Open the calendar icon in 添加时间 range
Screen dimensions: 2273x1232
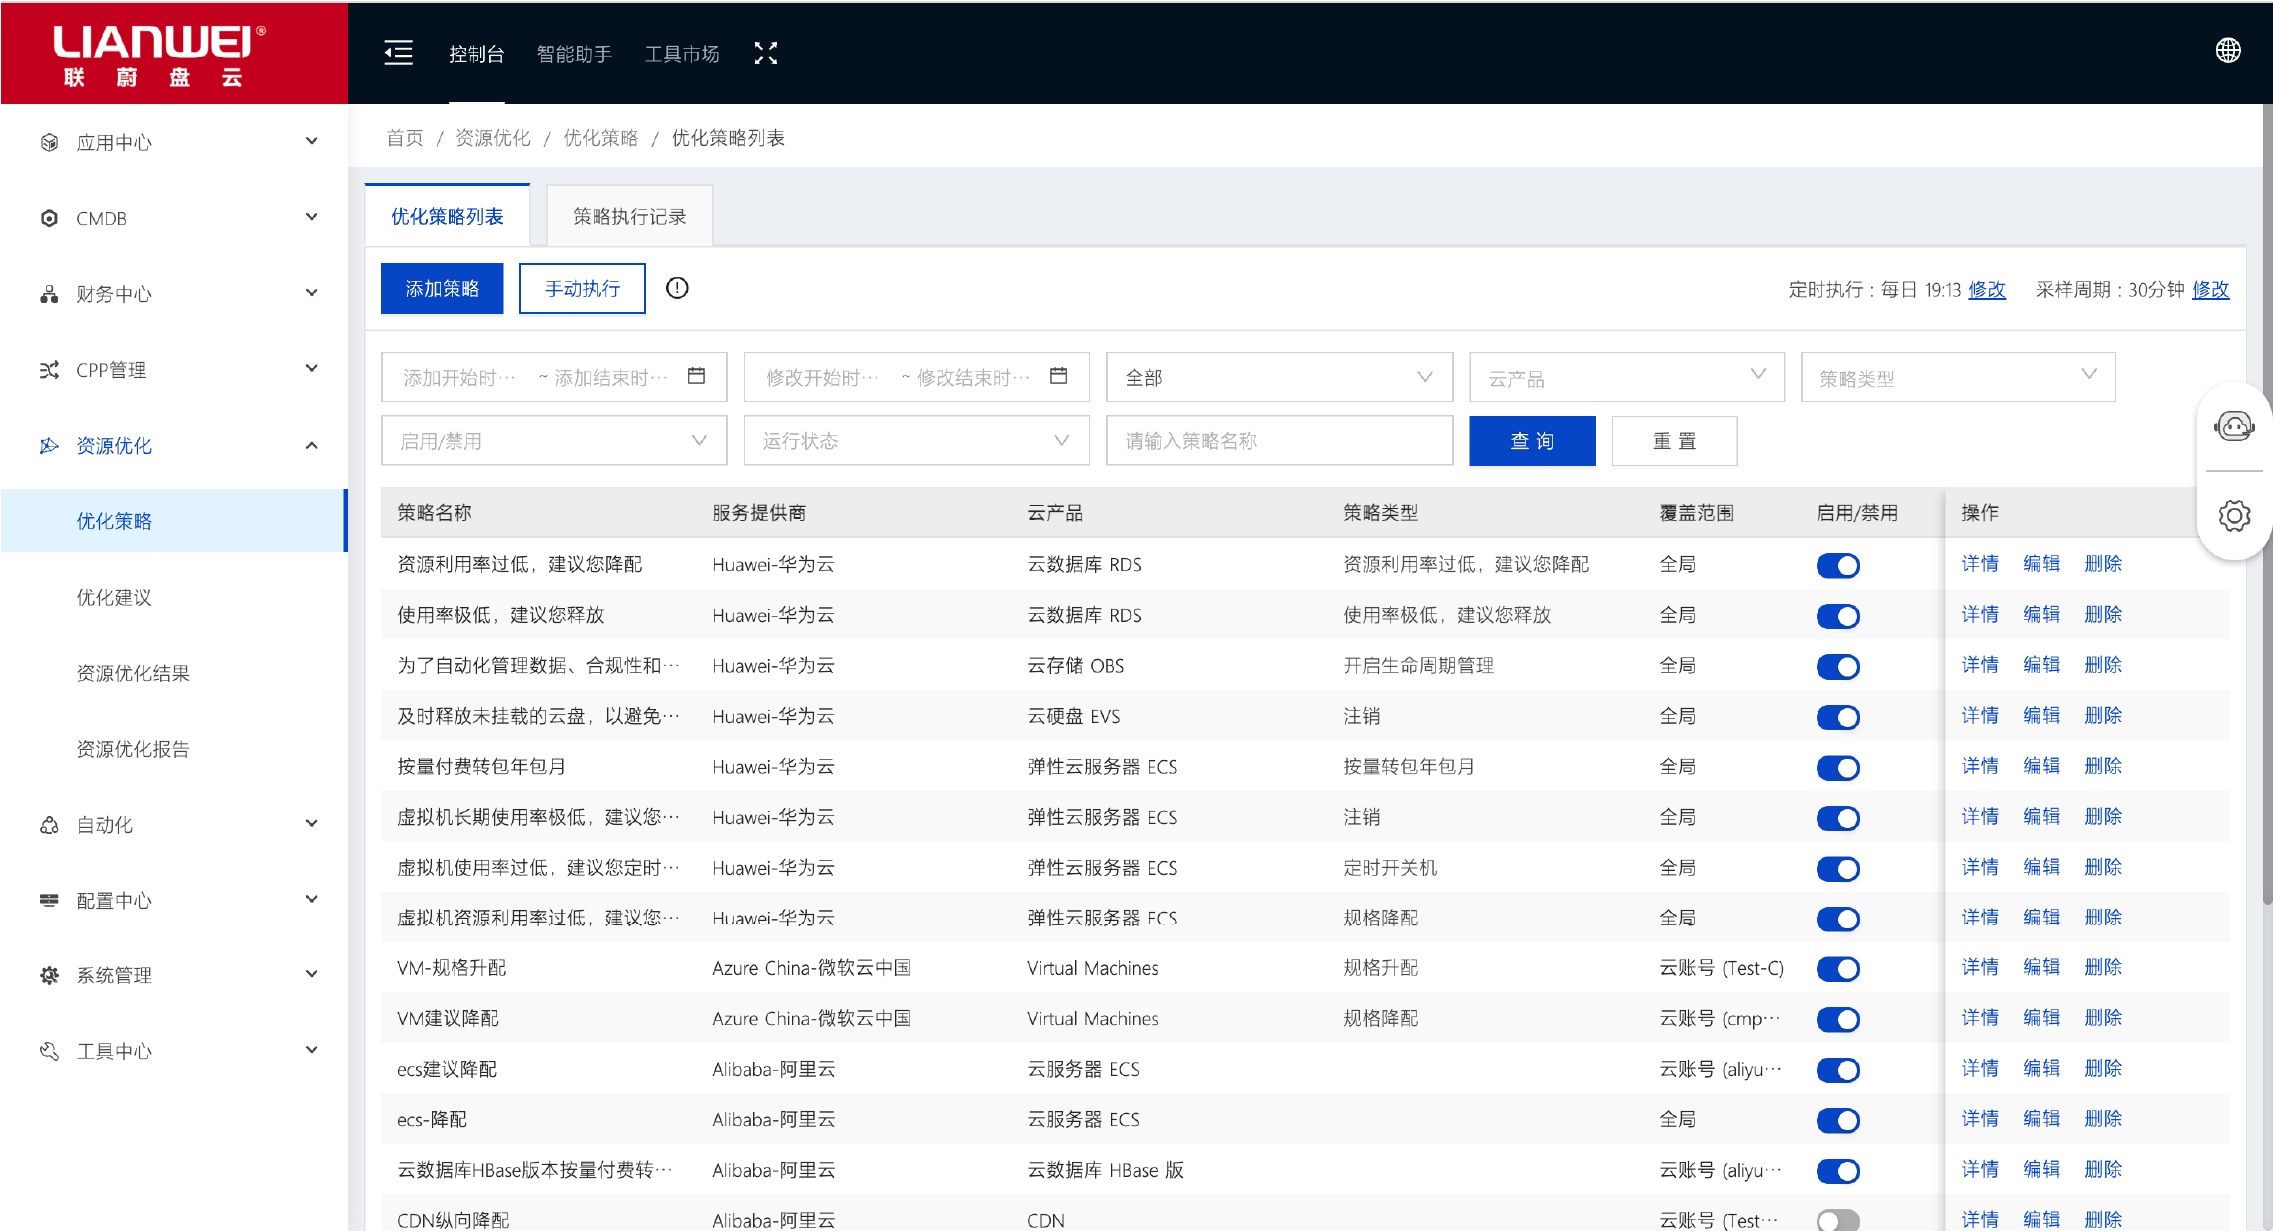tap(697, 376)
